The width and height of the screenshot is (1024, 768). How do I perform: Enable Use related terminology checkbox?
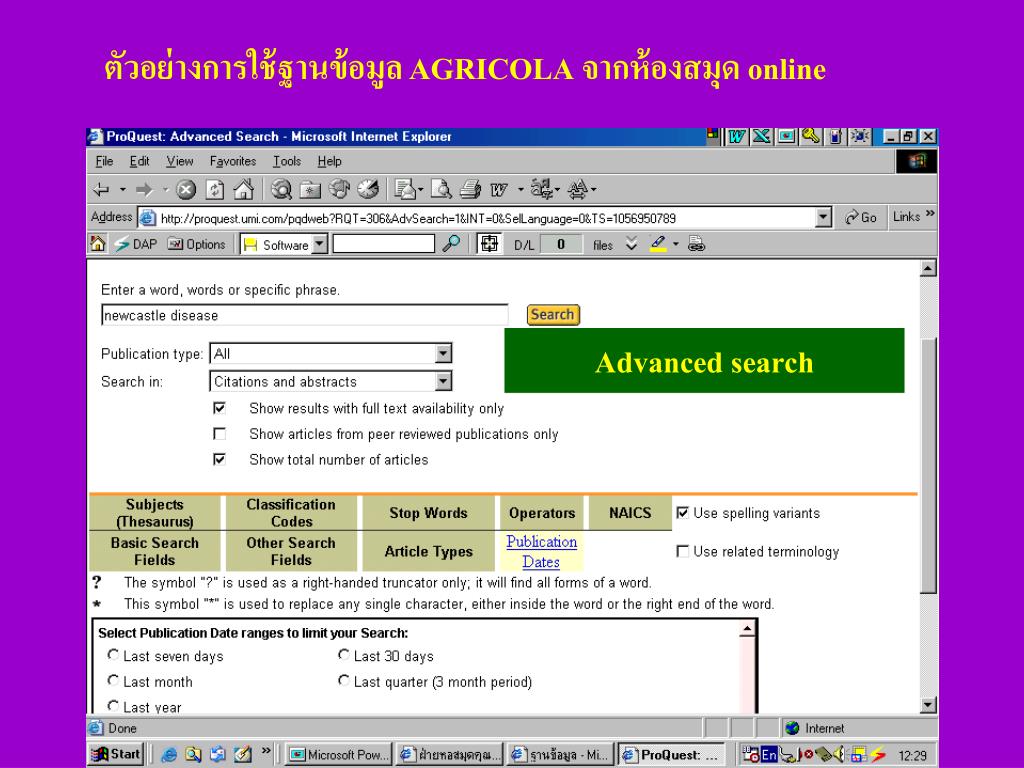682,551
